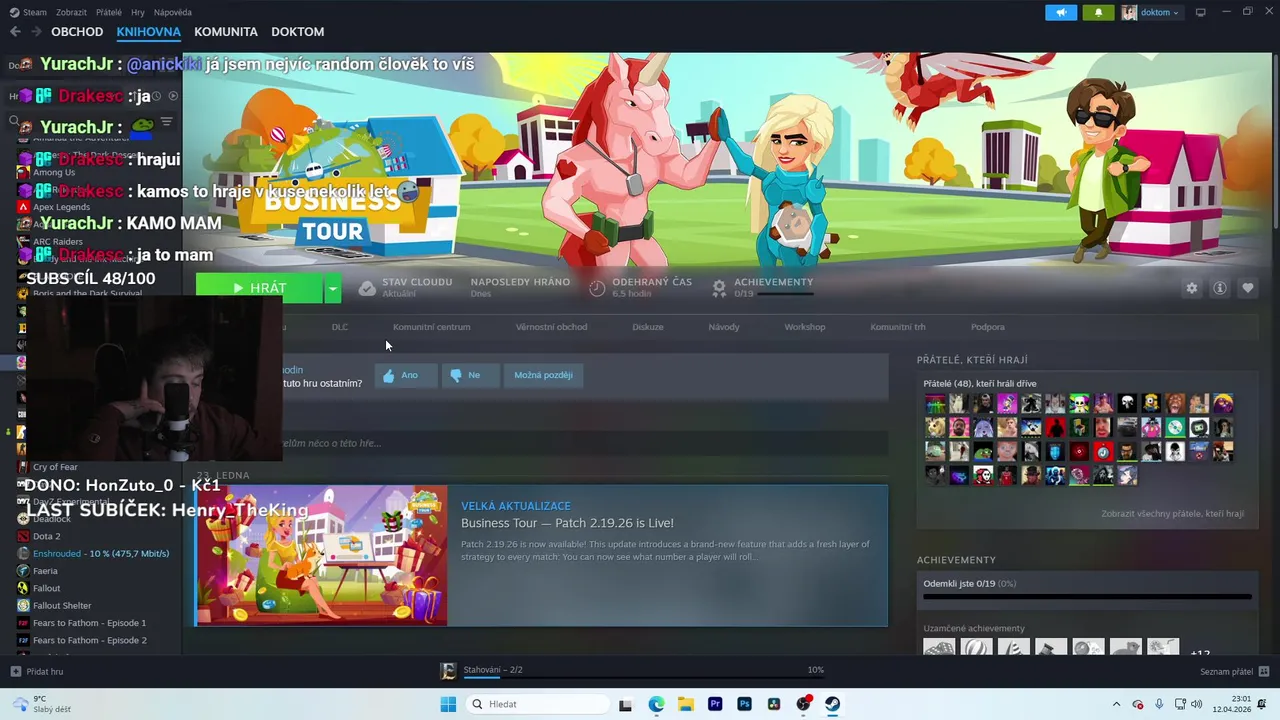The image size is (1280, 720).
Task: Open Premiere Pro from the taskbar
Action: point(715,704)
